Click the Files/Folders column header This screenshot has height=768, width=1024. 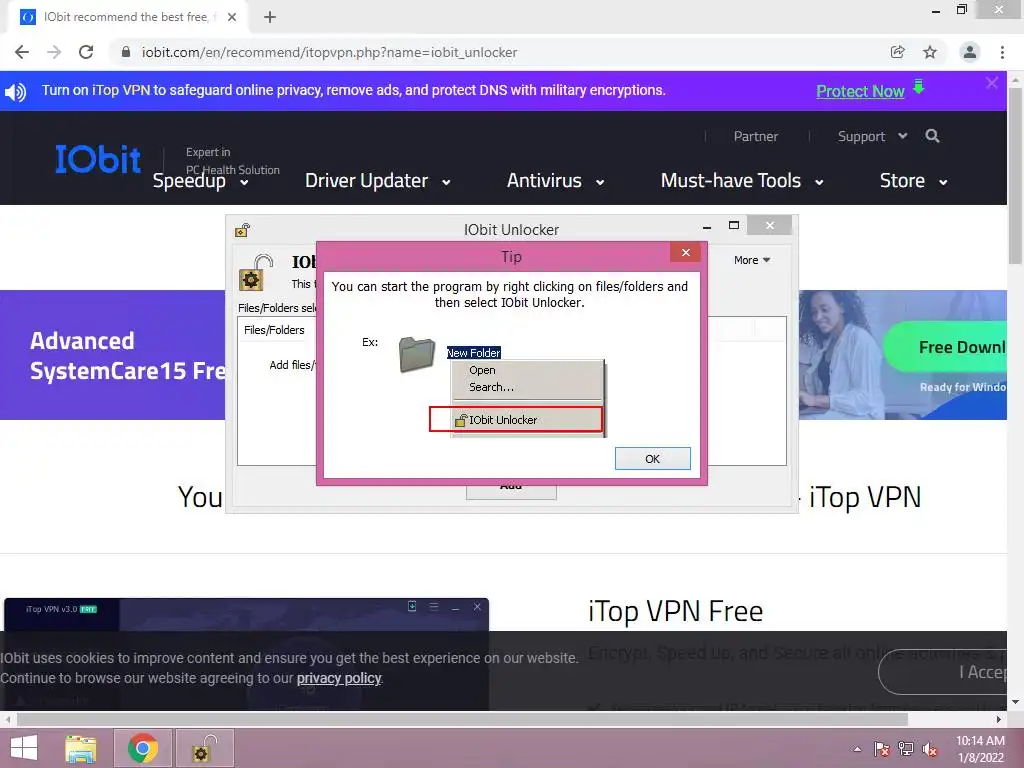pos(274,330)
